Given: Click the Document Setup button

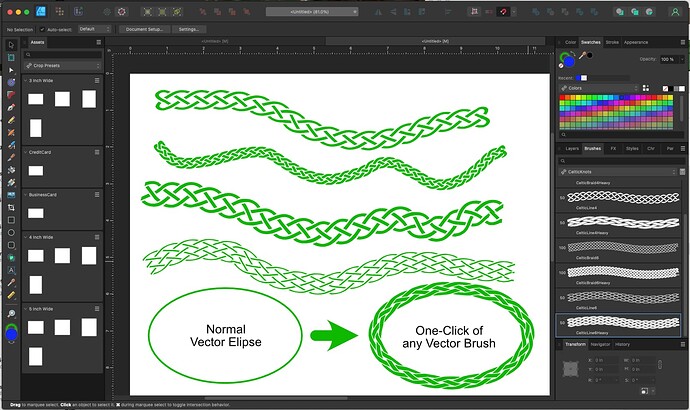Looking at the screenshot, I should pyautogui.click(x=145, y=30).
